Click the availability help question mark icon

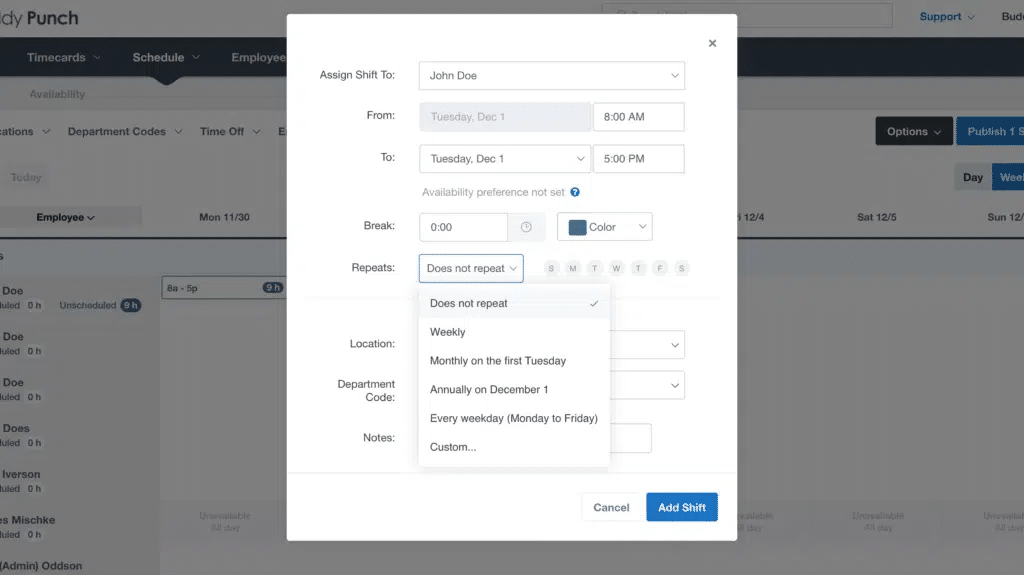tap(575, 192)
